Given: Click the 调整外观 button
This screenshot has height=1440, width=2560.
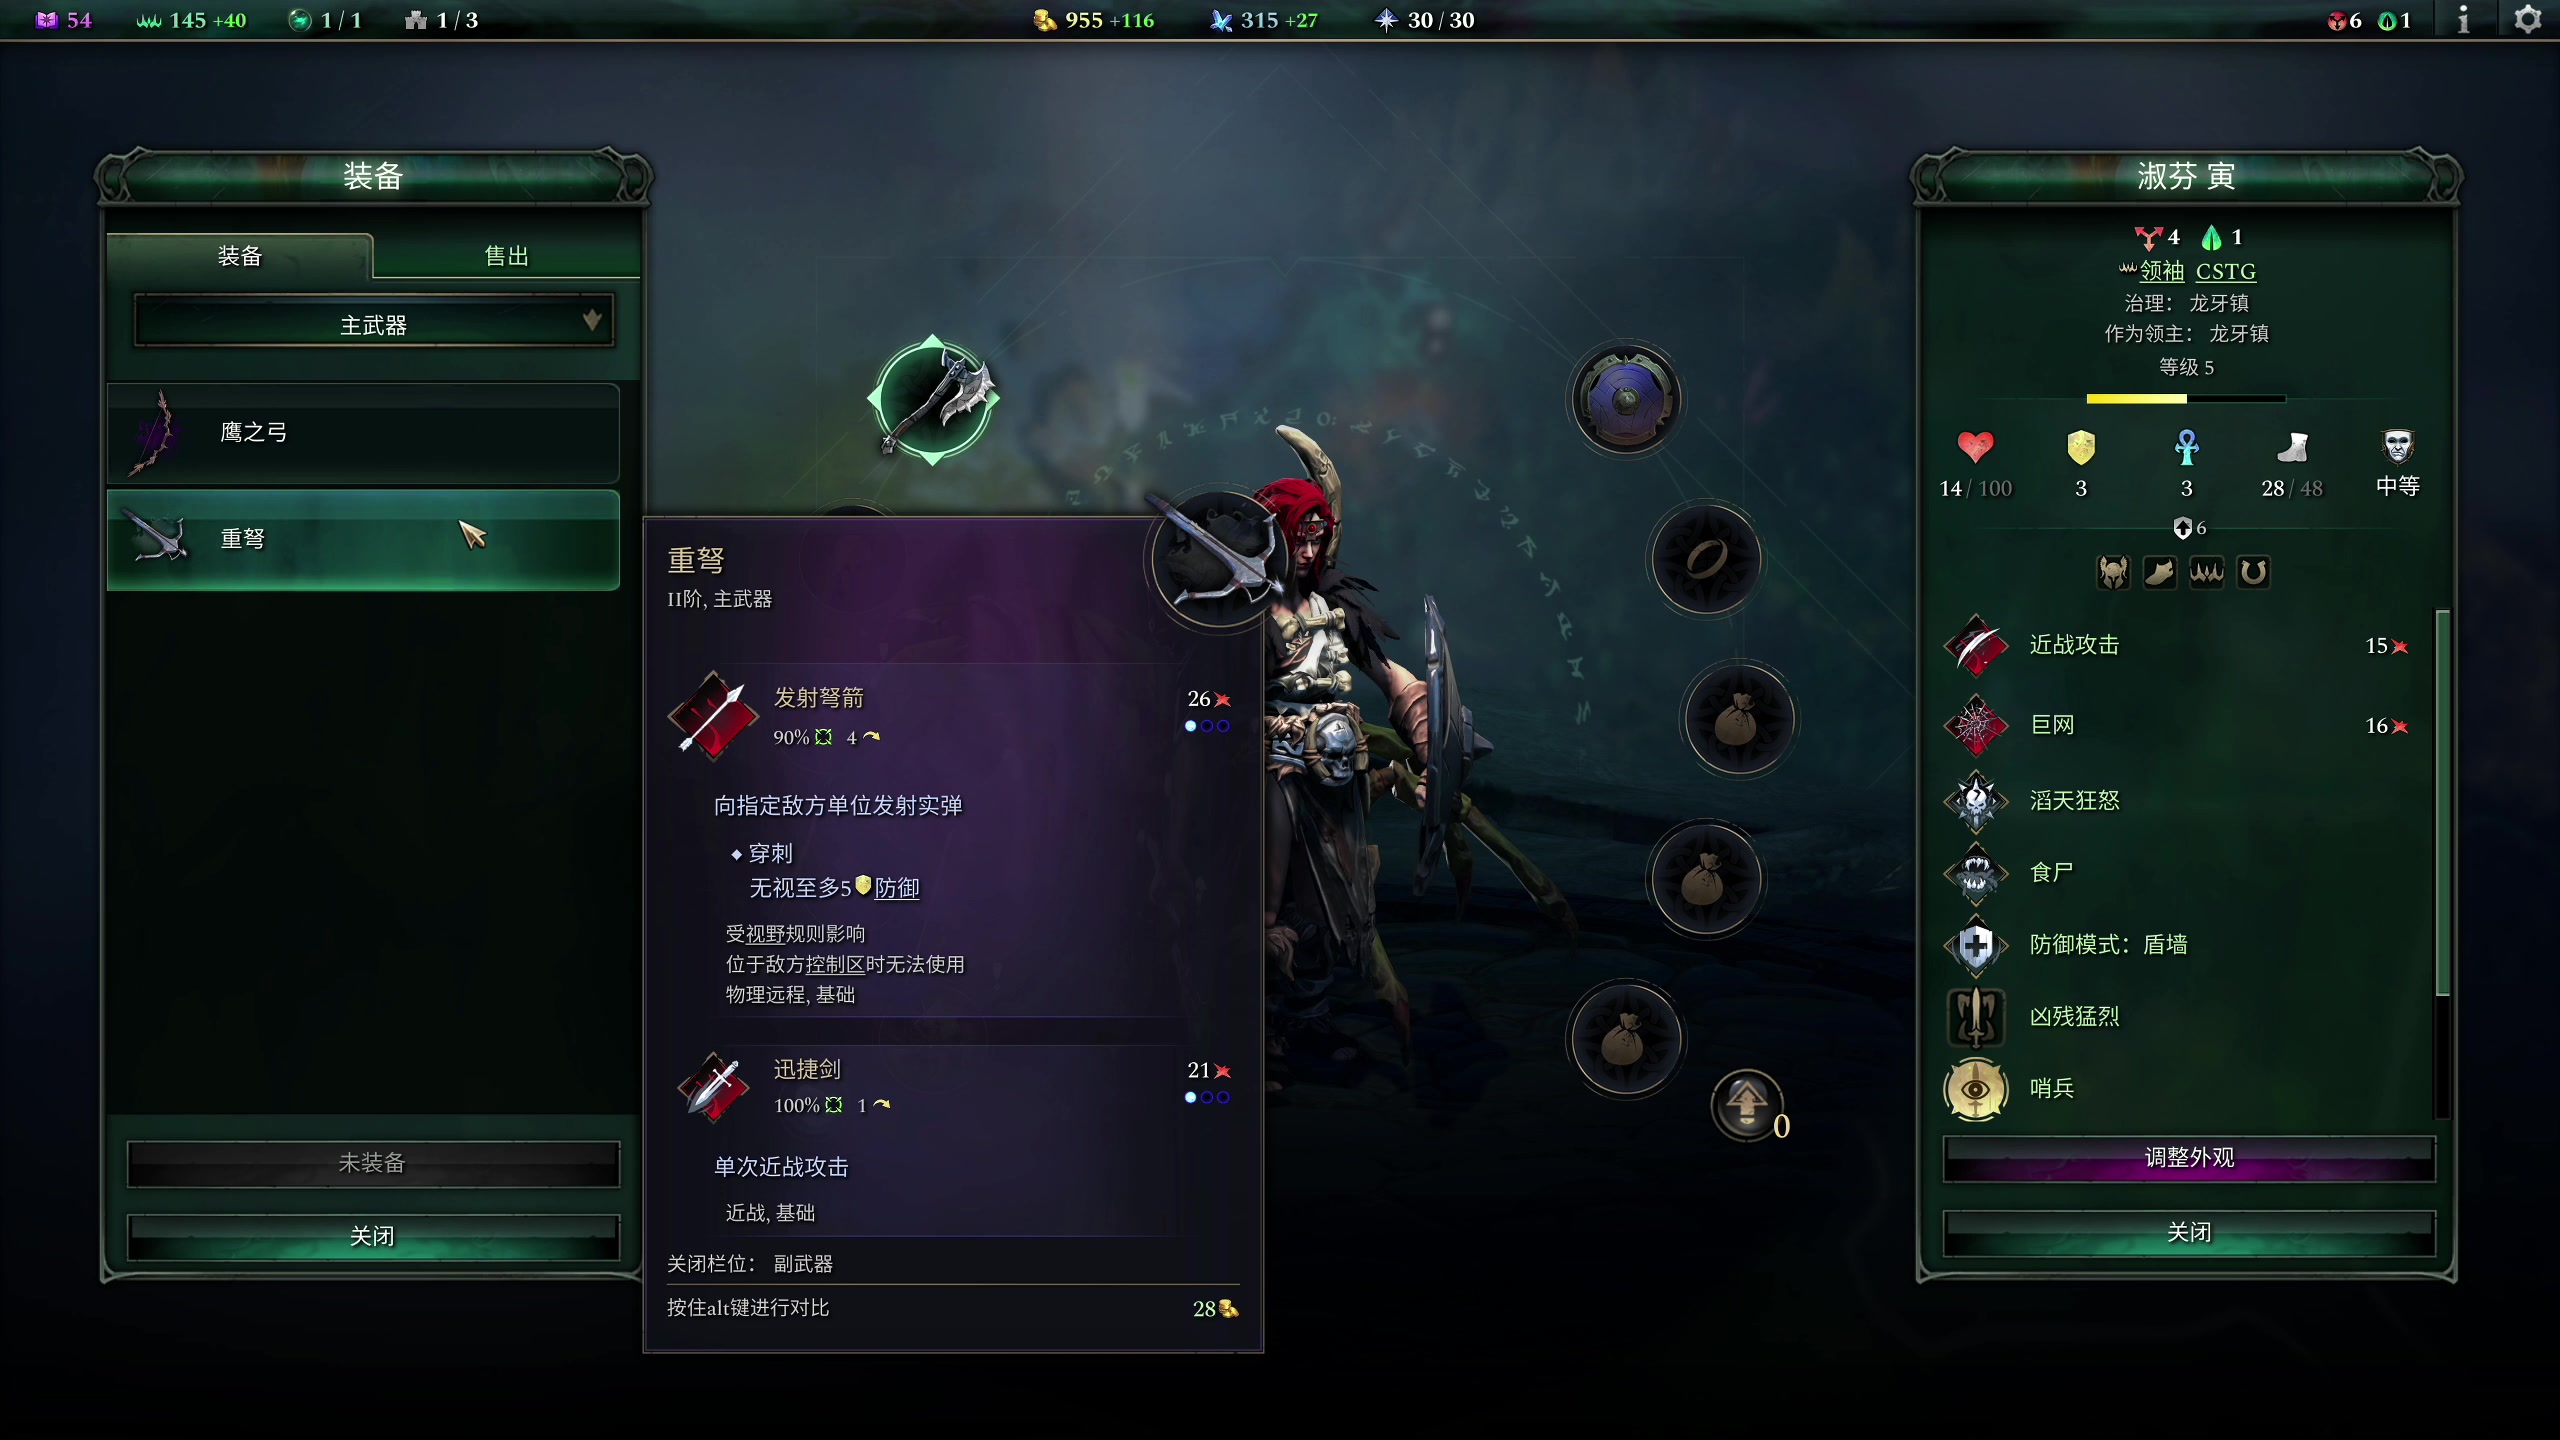Looking at the screenshot, I should coord(2189,1159).
